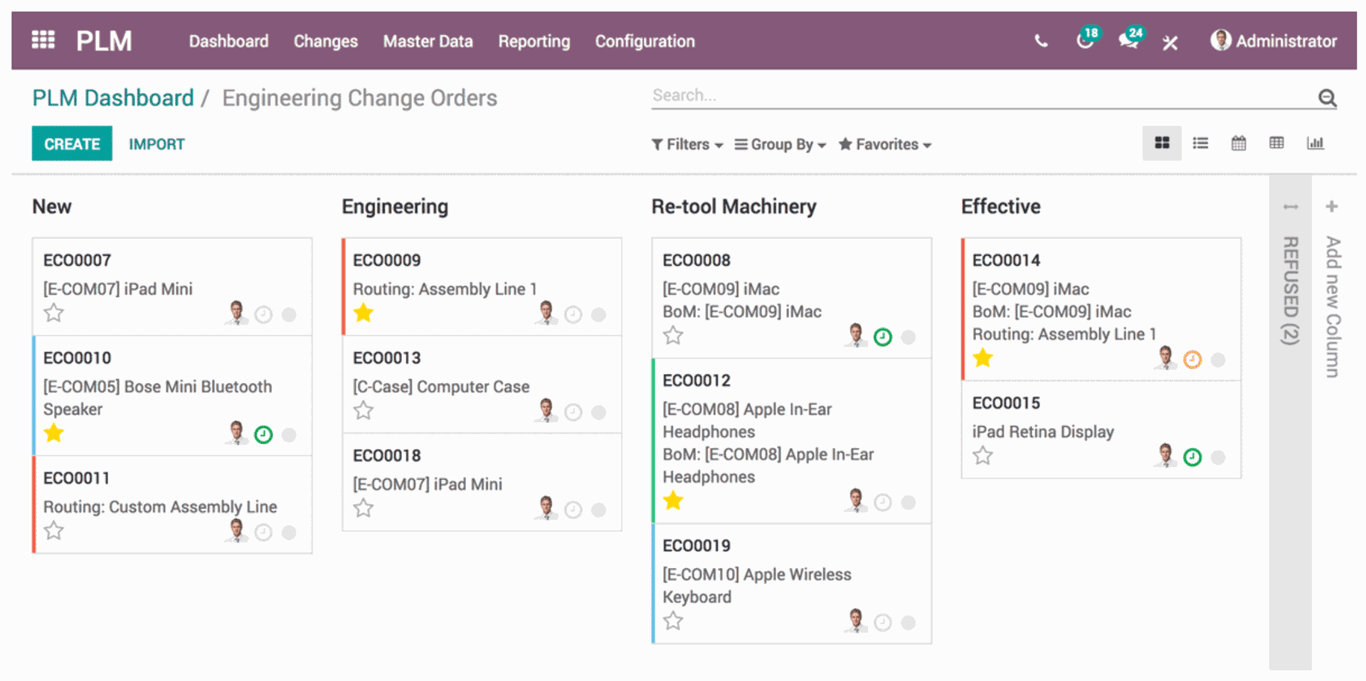1366x681 pixels.
Task: Open the apps grid icon
Action: pos(42,40)
